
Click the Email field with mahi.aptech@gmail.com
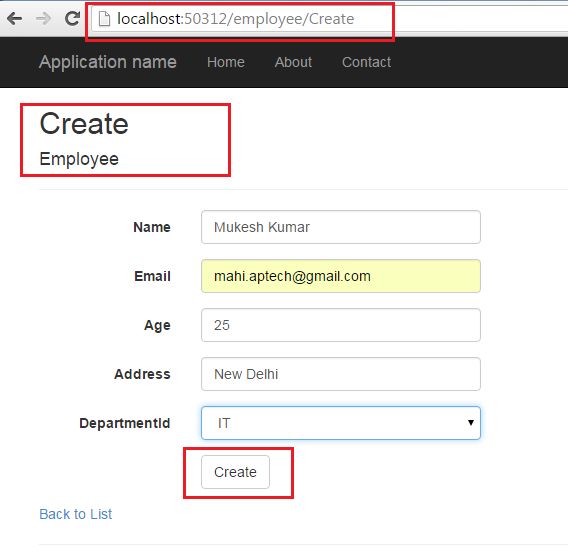pos(341,276)
